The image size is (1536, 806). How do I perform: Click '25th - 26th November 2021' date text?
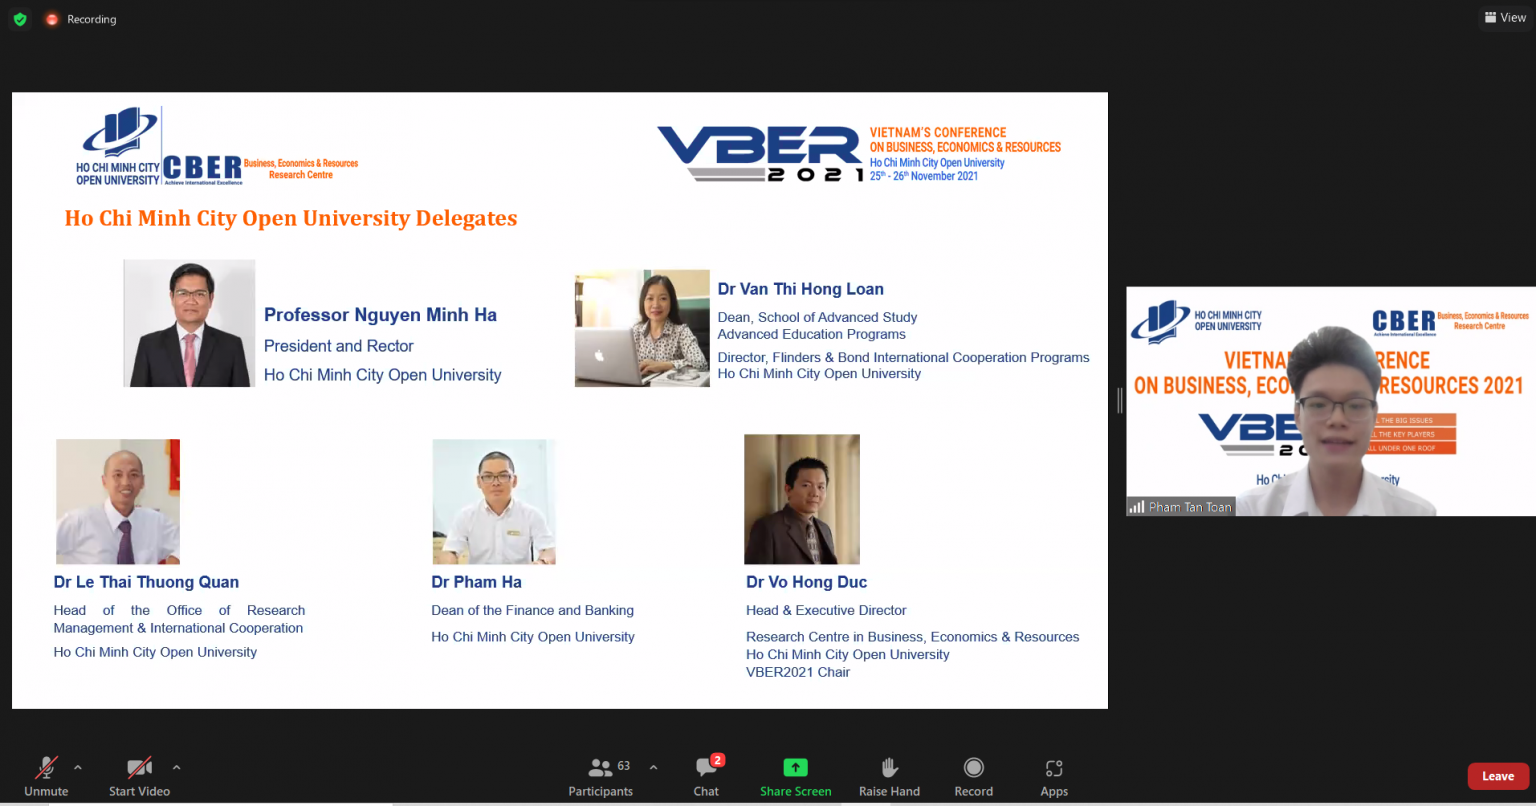coord(923,176)
